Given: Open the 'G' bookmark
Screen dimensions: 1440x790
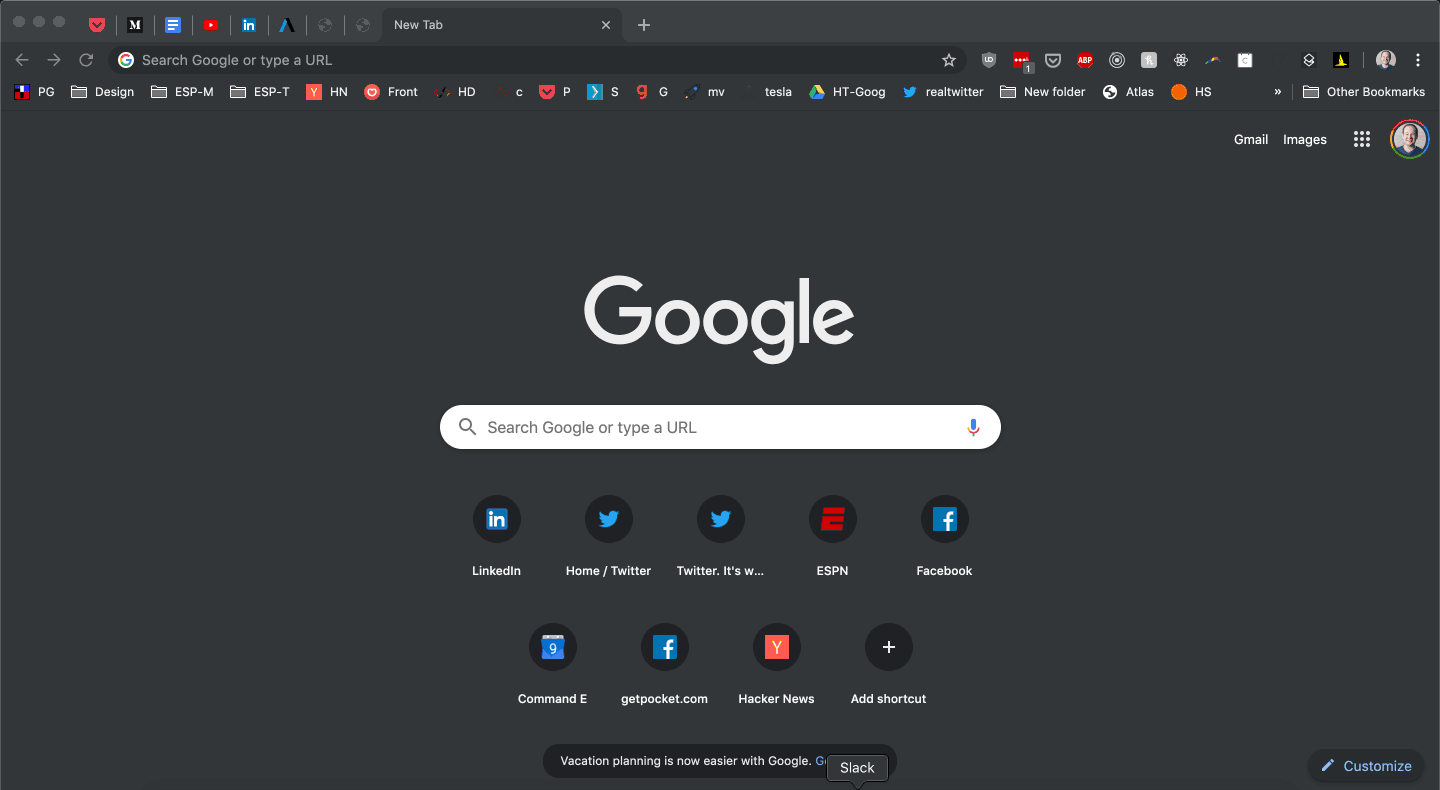Looking at the screenshot, I should click(x=652, y=92).
